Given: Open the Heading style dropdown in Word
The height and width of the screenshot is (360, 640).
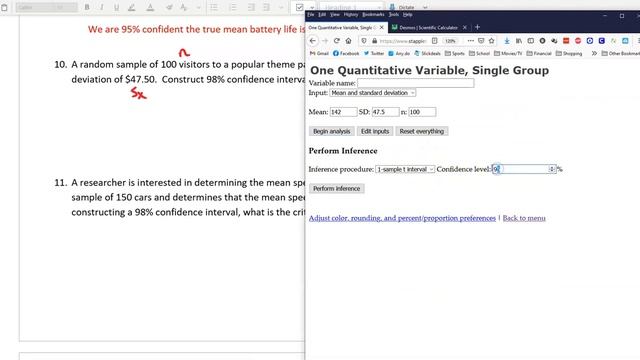Looking at the screenshot, I should 351,7.
